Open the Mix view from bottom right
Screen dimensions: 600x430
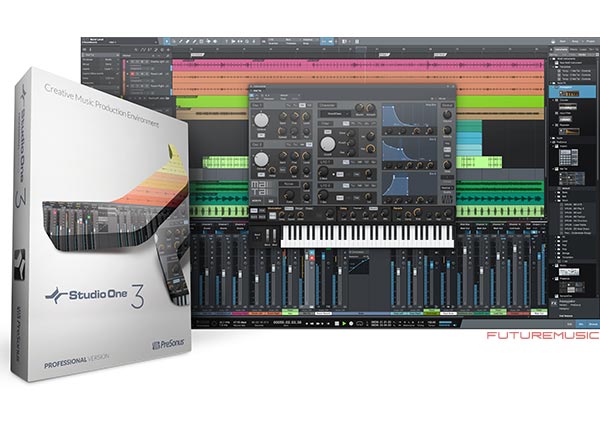click(581, 324)
